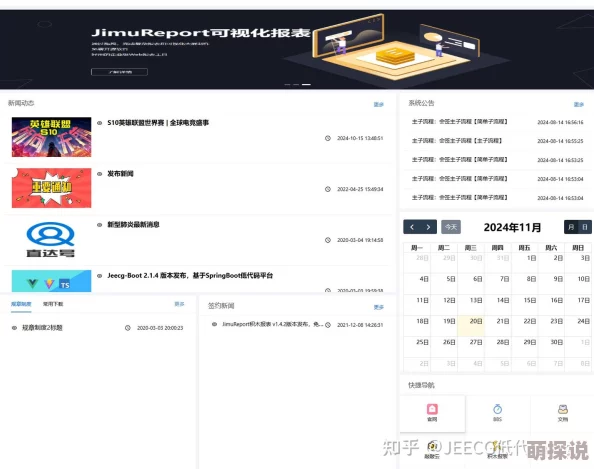Click eye icon beside S10英雄联盟世界赛 news
This screenshot has width=594, height=469.
point(100,123)
